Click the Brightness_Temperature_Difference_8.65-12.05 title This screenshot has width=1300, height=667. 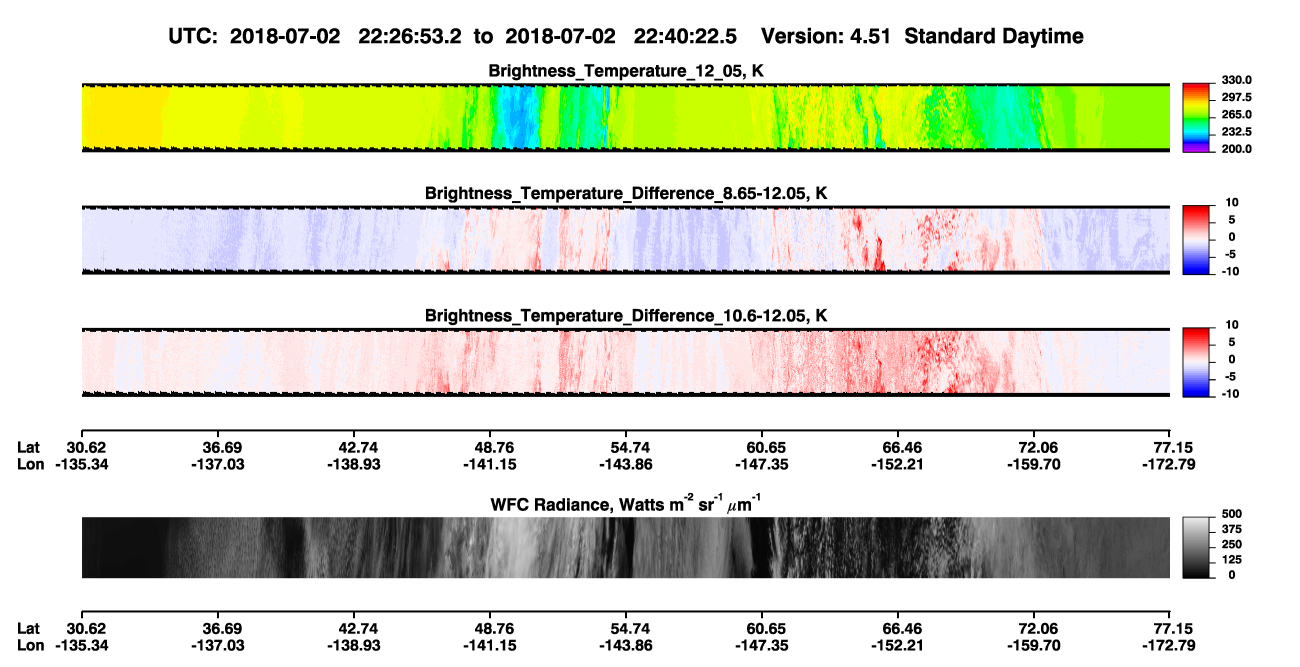click(x=626, y=193)
